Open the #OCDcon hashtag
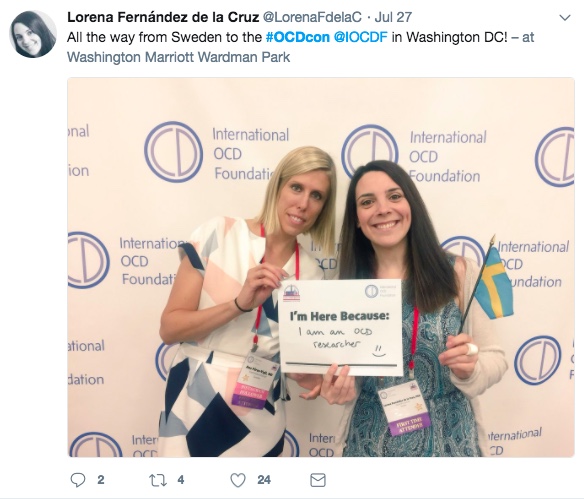This screenshot has width=584, height=499. (298, 37)
